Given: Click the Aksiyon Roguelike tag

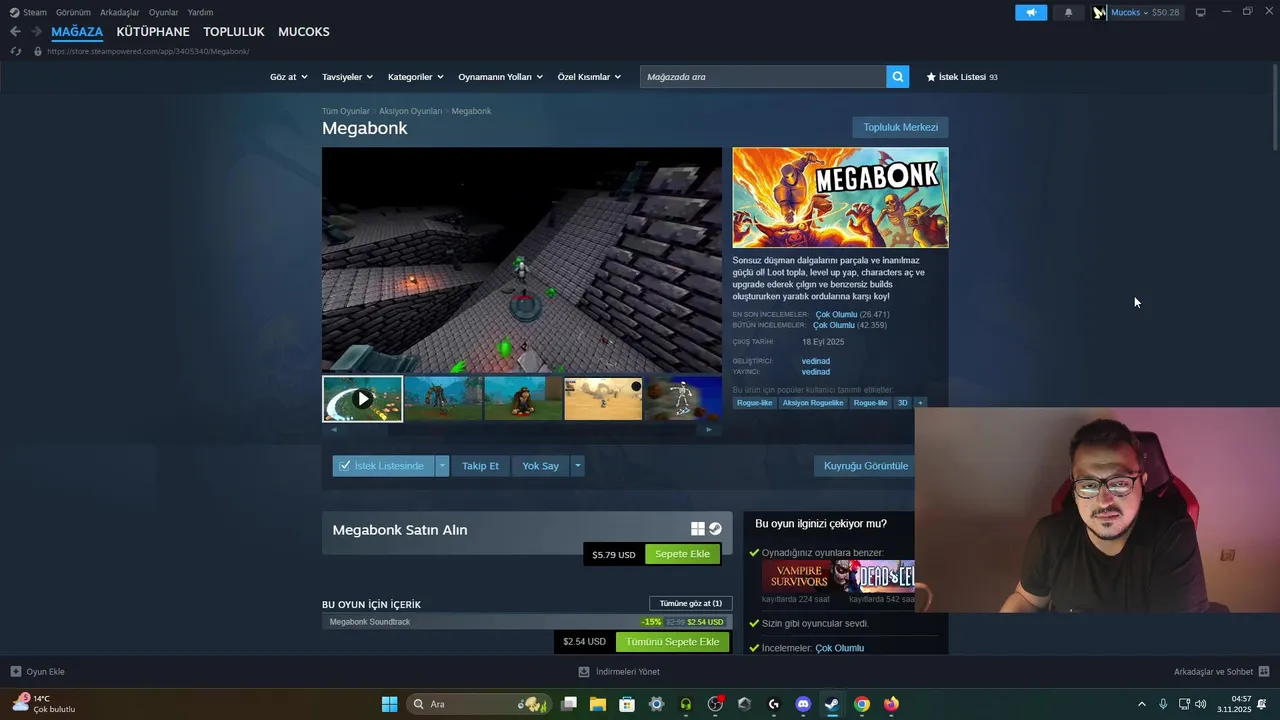Looking at the screenshot, I should click(x=812, y=403).
